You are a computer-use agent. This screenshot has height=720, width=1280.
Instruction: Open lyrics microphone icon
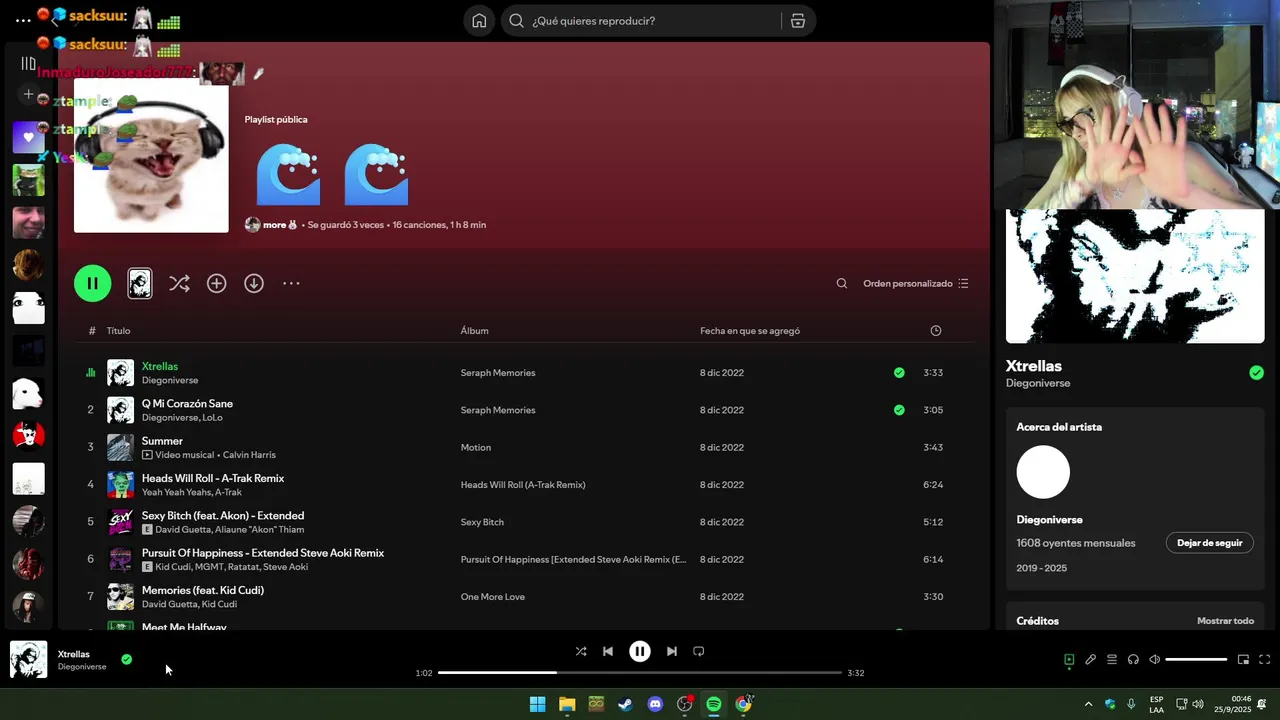pos(1090,659)
